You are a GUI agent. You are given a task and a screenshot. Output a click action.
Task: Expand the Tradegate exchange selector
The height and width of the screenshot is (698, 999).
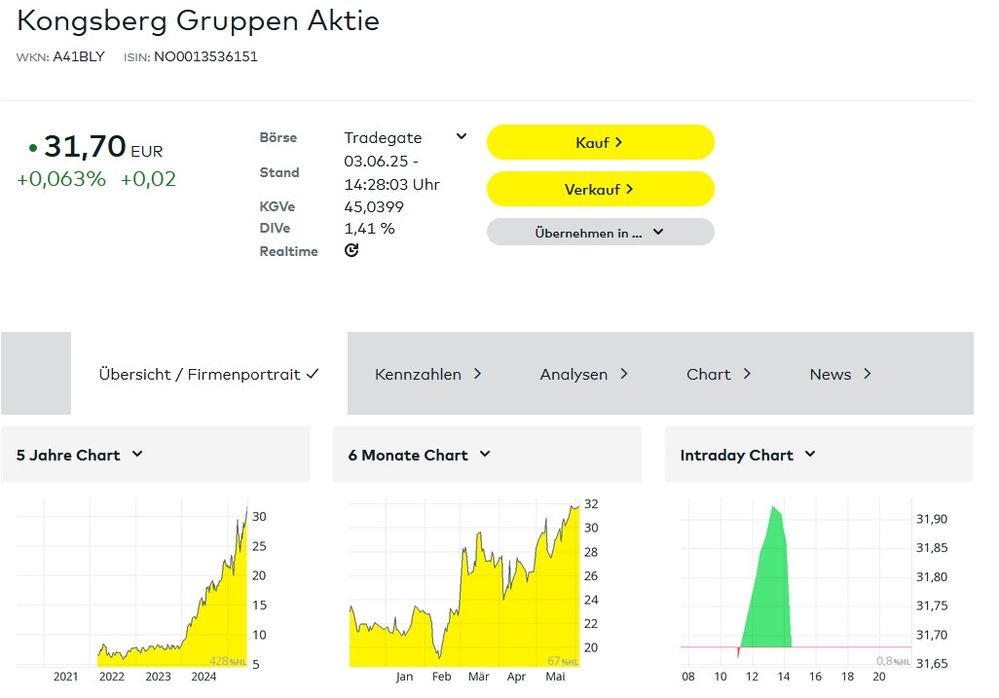pyautogui.click(x=461, y=137)
